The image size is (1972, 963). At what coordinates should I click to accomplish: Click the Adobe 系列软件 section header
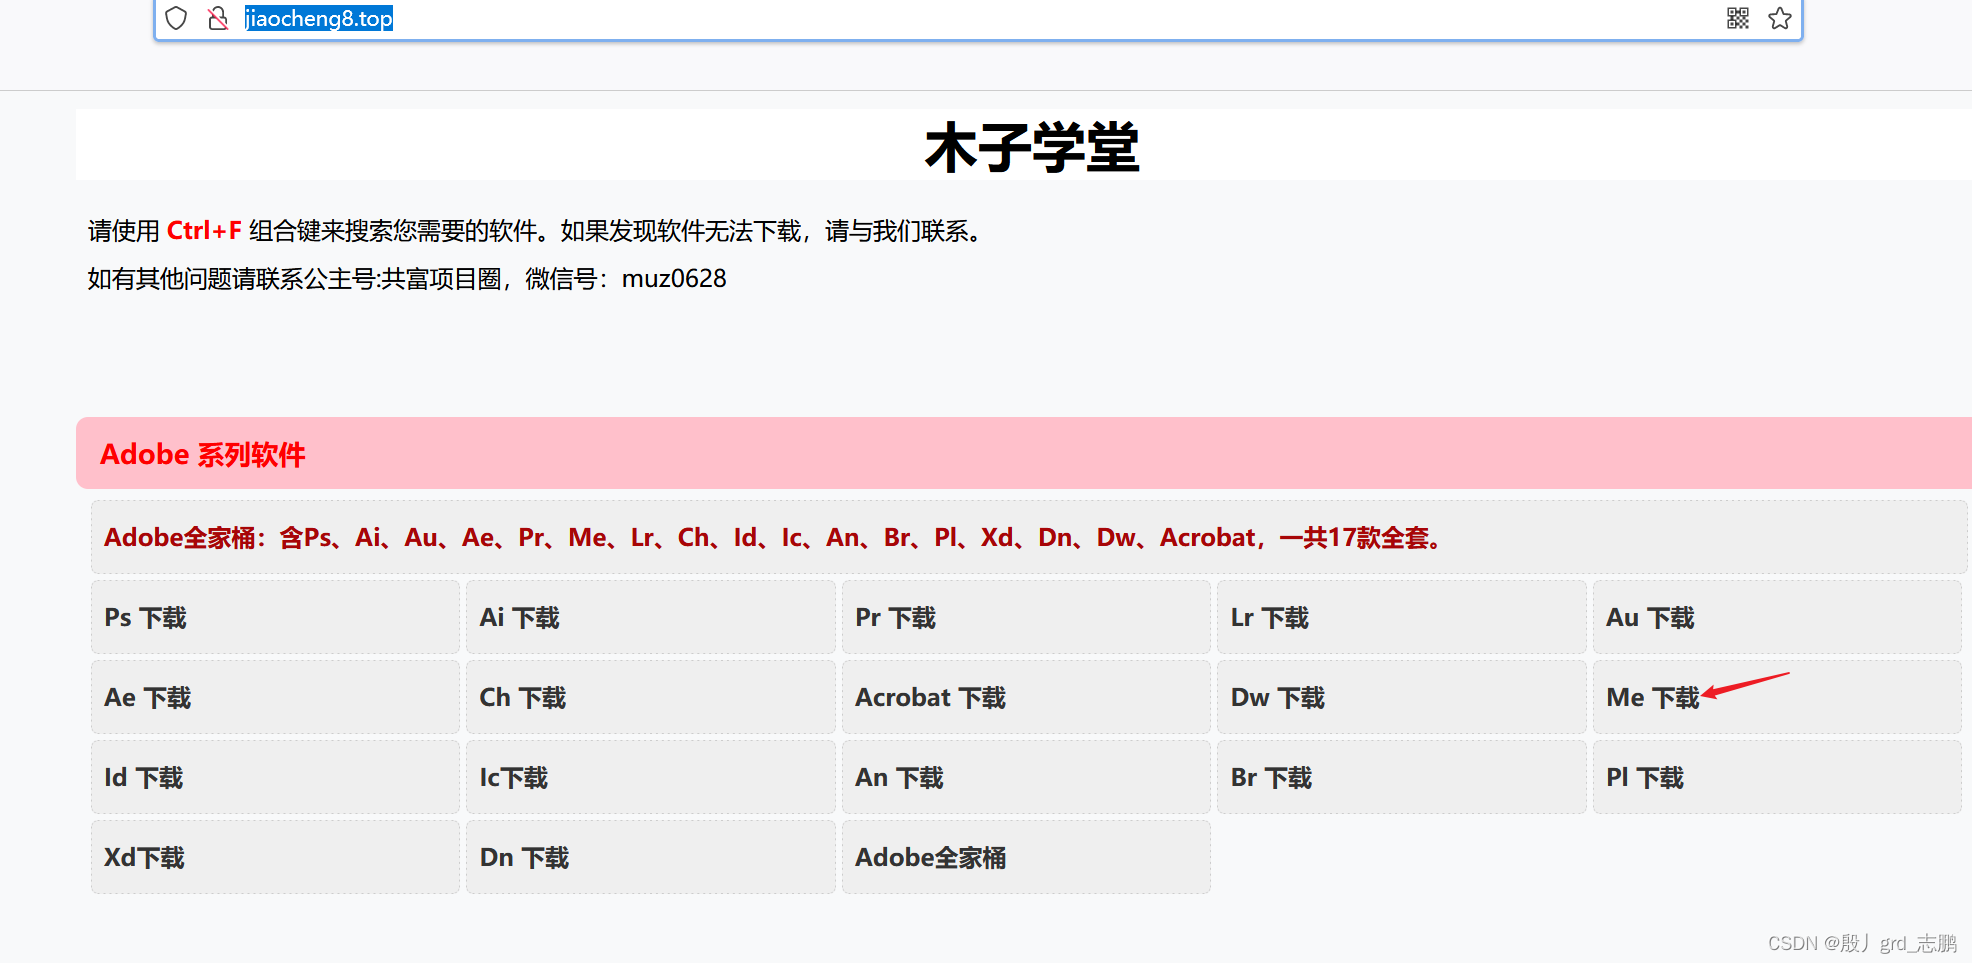[1024, 453]
